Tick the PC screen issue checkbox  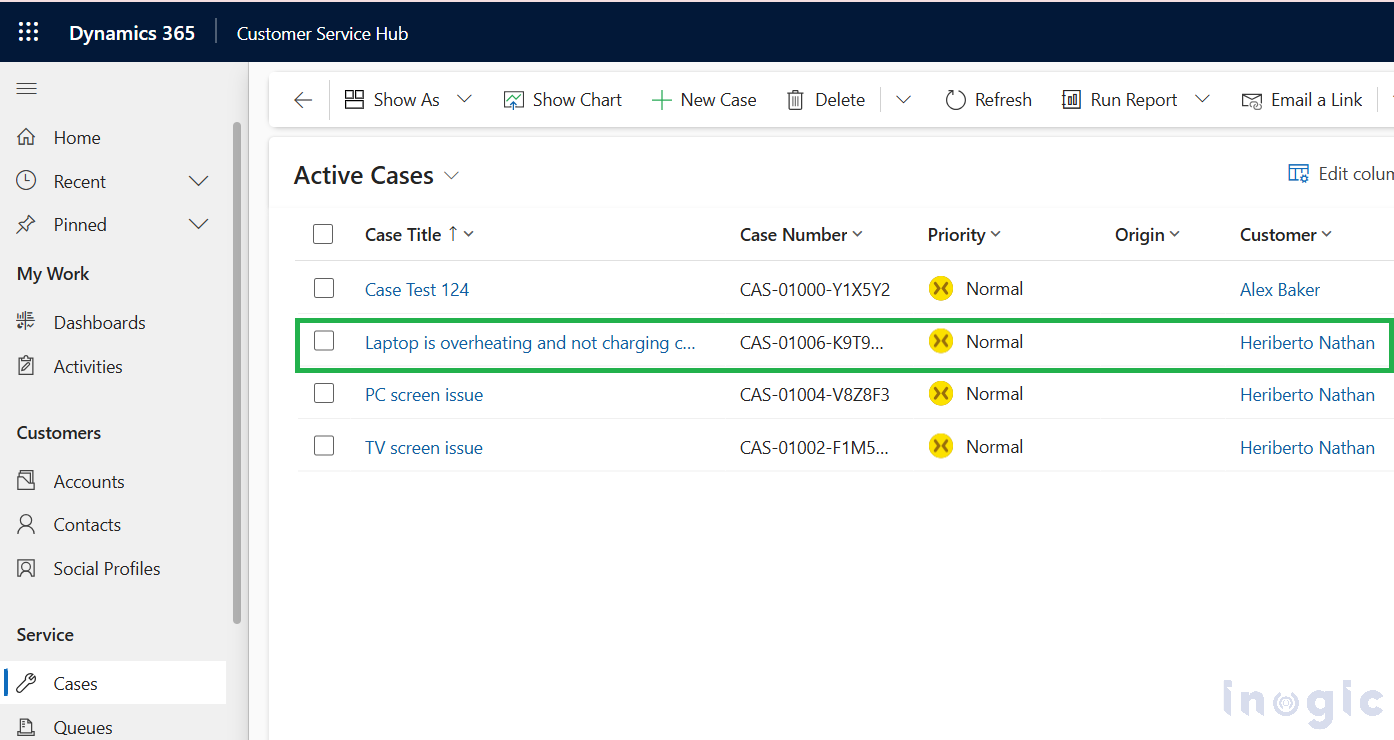(323, 393)
